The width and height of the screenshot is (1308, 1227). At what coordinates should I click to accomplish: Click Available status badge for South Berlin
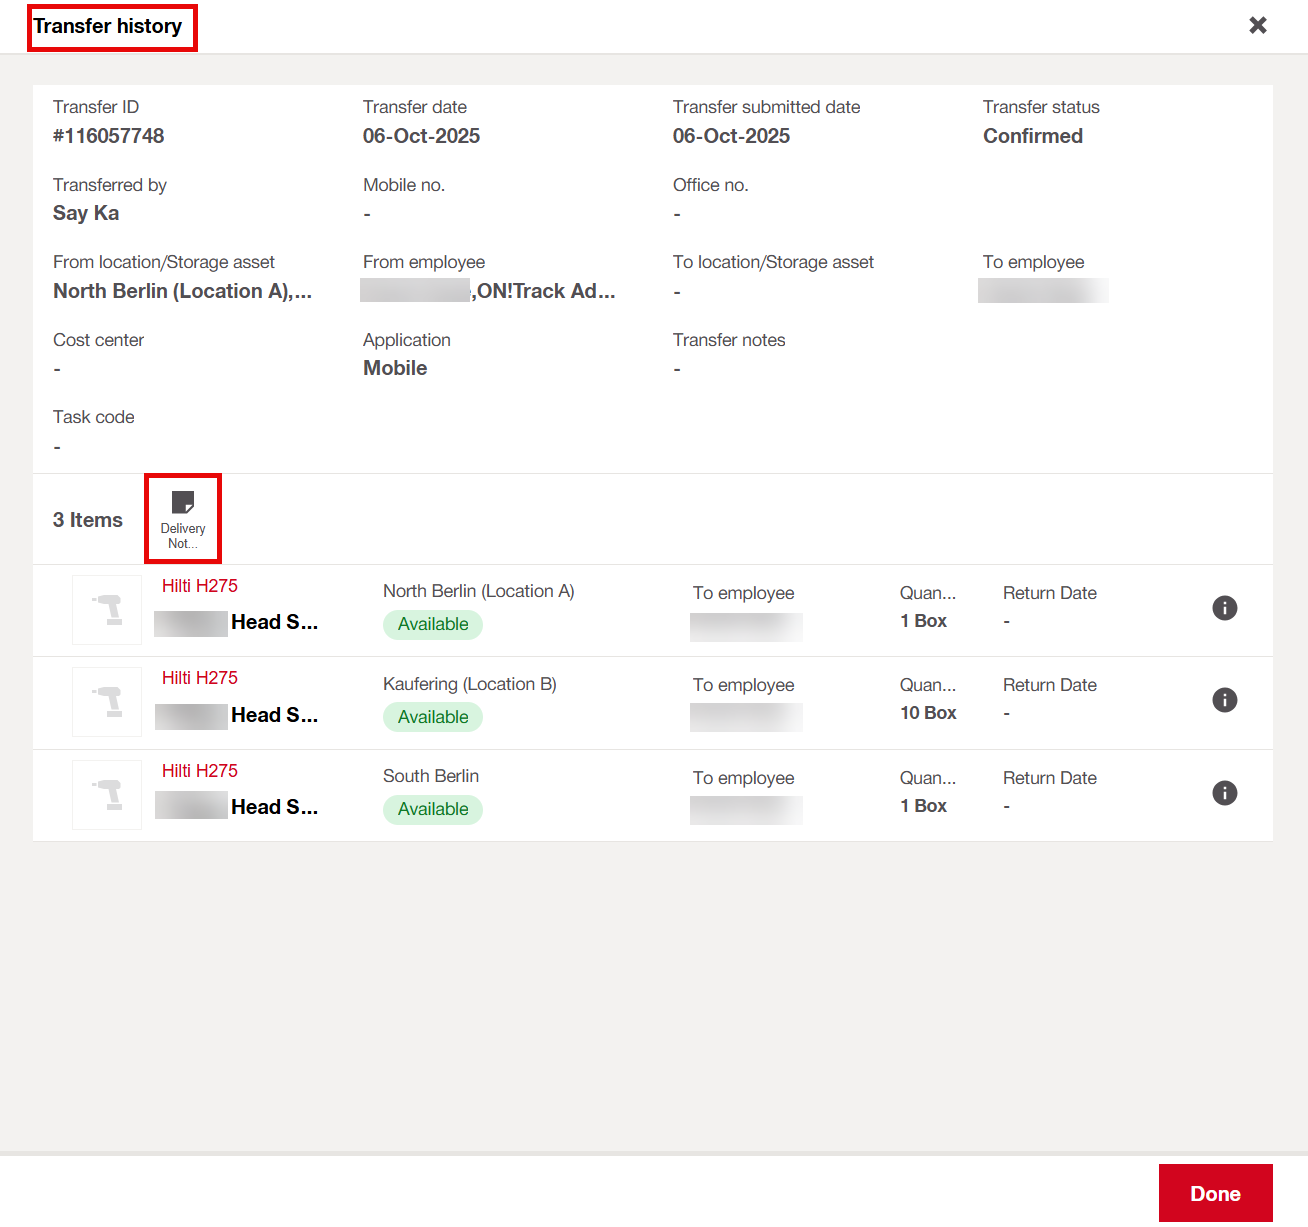pyautogui.click(x=433, y=809)
